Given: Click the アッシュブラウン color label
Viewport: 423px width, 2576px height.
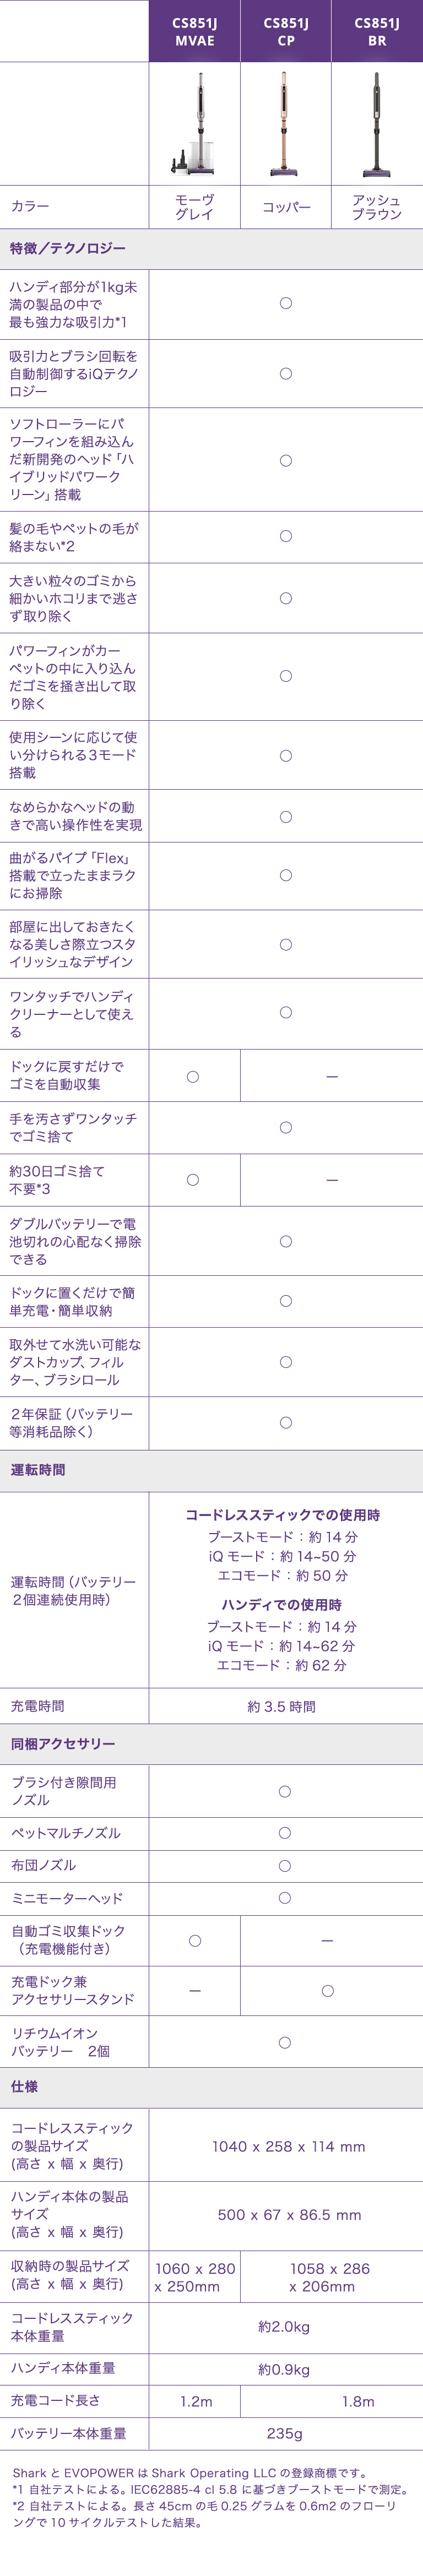Looking at the screenshot, I should tap(377, 207).
